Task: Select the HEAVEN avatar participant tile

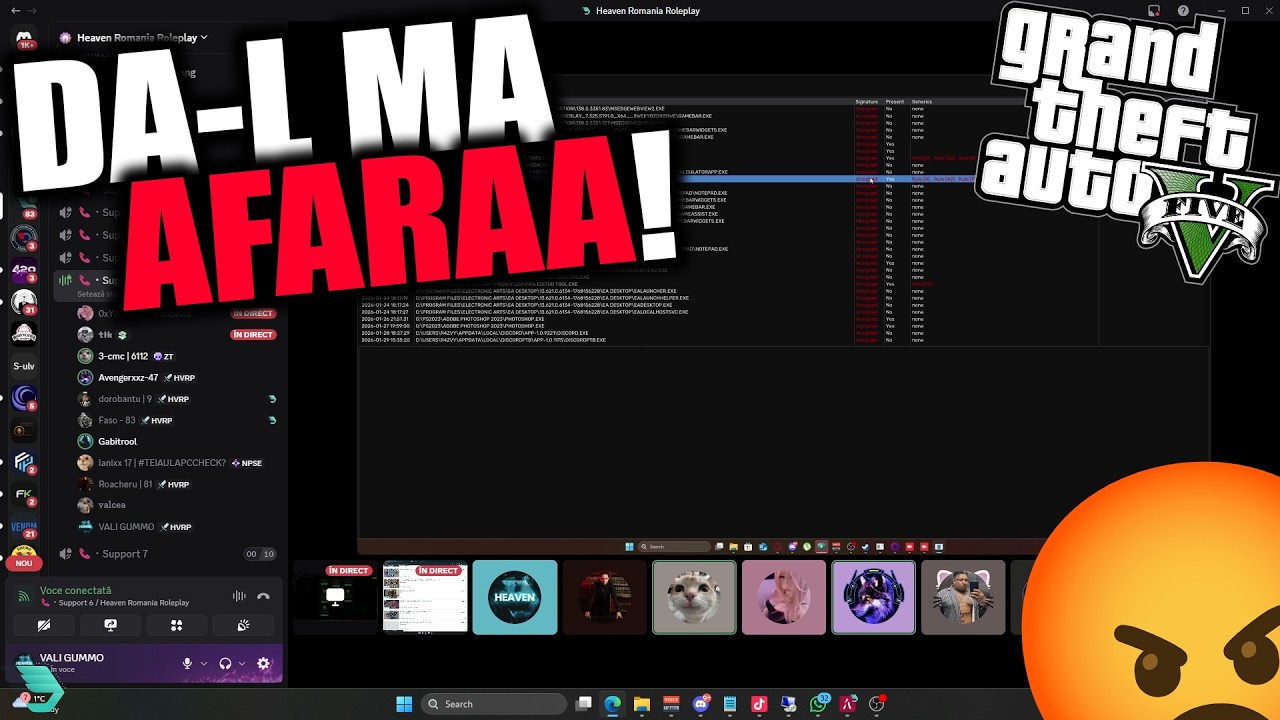Action: pos(515,597)
